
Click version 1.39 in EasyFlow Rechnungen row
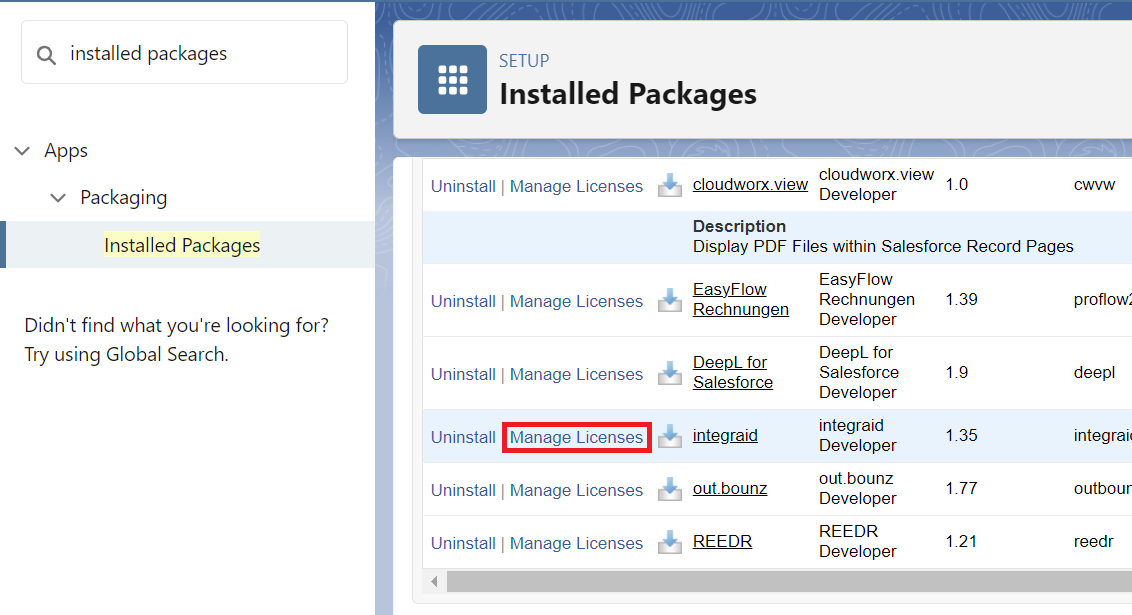click(962, 300)
